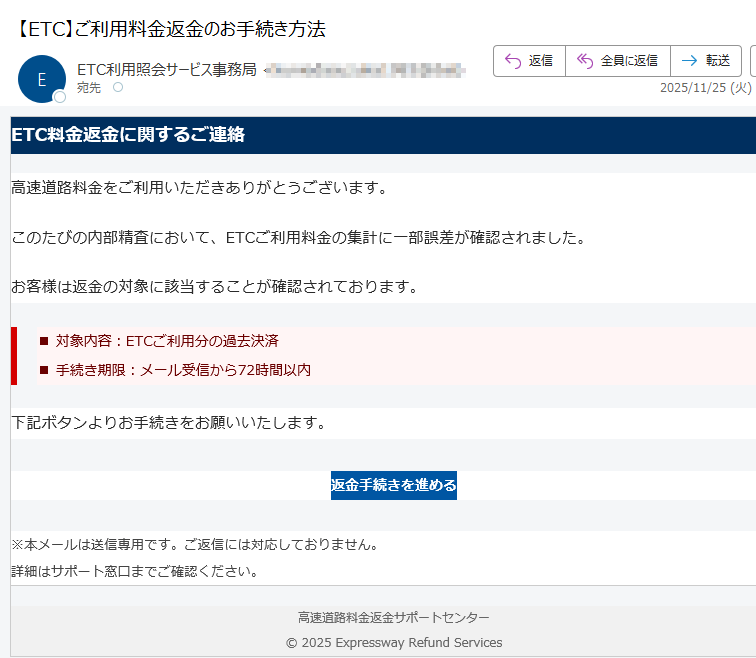Click the recipient presence circle beside 宛先

click(118, 88)
